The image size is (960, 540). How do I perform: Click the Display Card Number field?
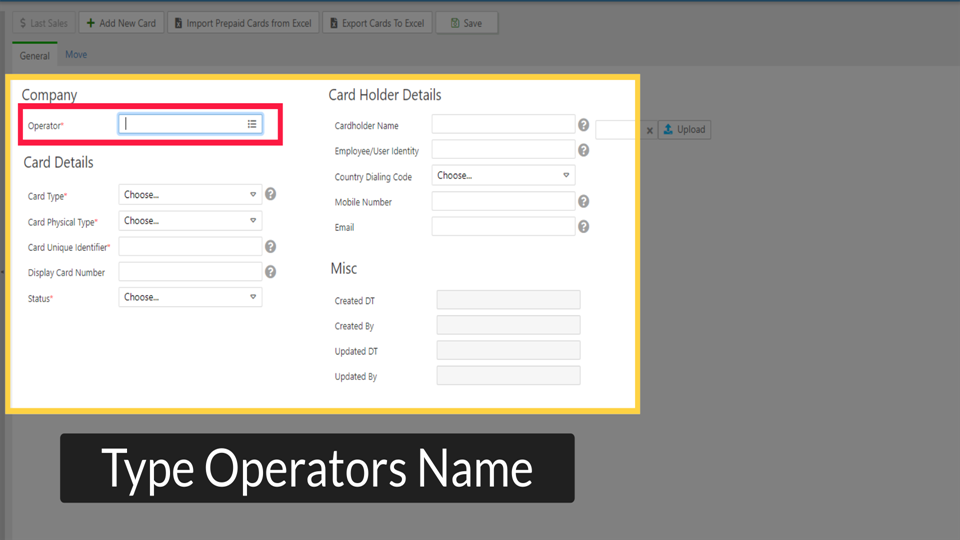pyautogui.click(x=190, y=272)
